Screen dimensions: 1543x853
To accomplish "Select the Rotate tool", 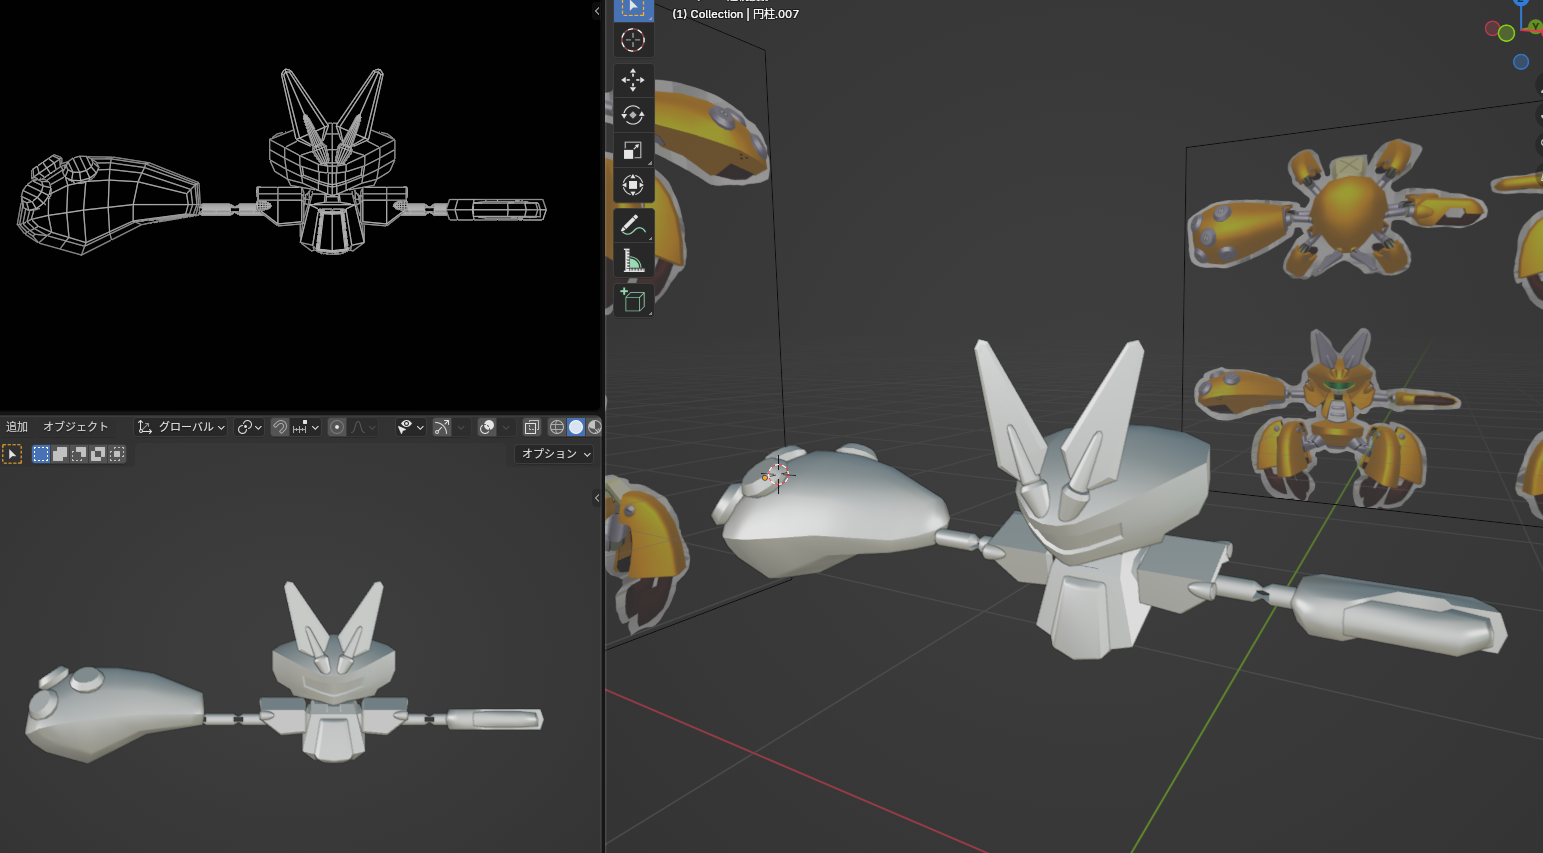I will [x=633, y=115].
